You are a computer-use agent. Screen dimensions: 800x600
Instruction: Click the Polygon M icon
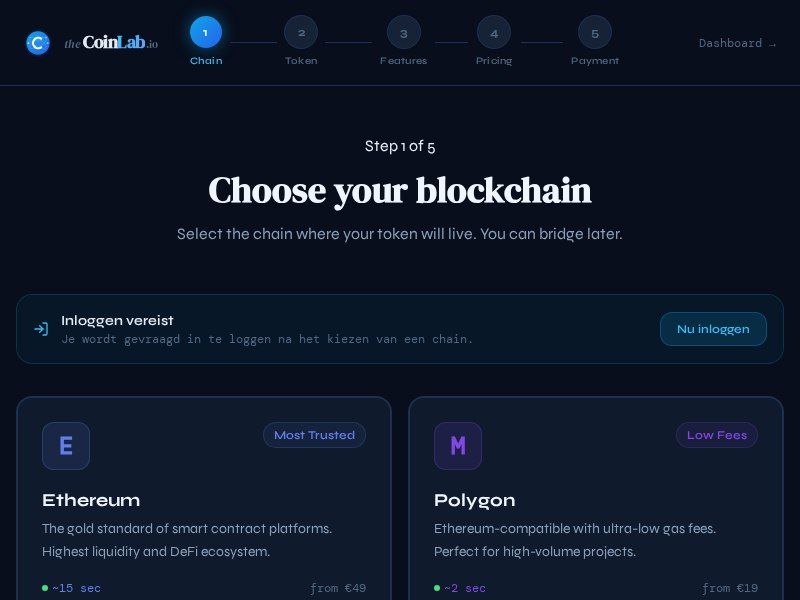click(x=458, y=446)
